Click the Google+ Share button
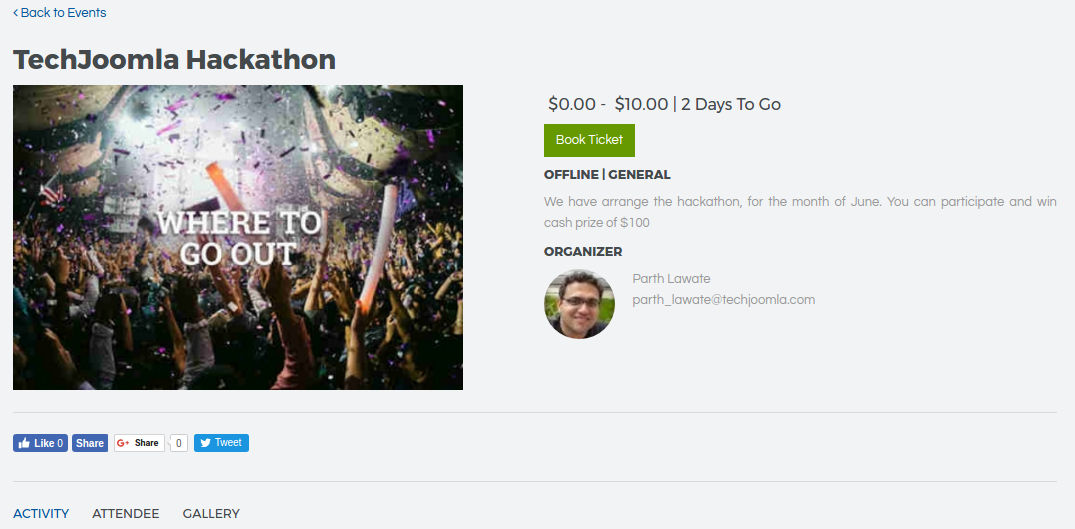1075x529 pixels. tap(139, 443)
